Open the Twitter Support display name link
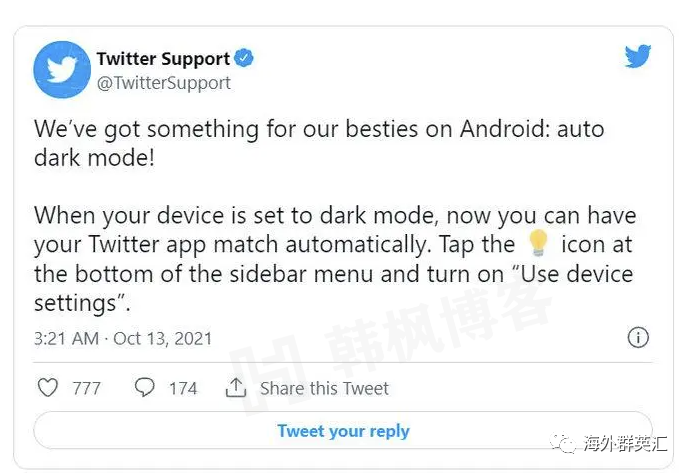 [163, 58]
